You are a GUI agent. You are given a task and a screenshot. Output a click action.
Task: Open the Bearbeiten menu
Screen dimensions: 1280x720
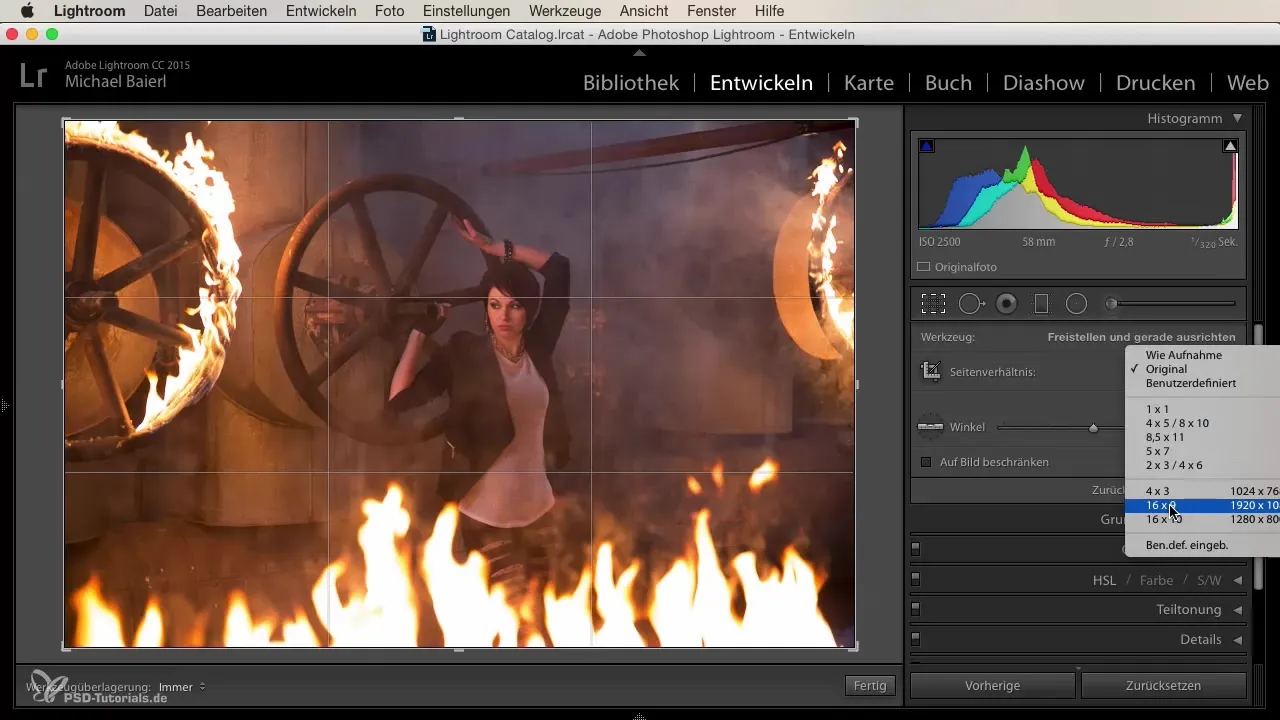(232, 11)
